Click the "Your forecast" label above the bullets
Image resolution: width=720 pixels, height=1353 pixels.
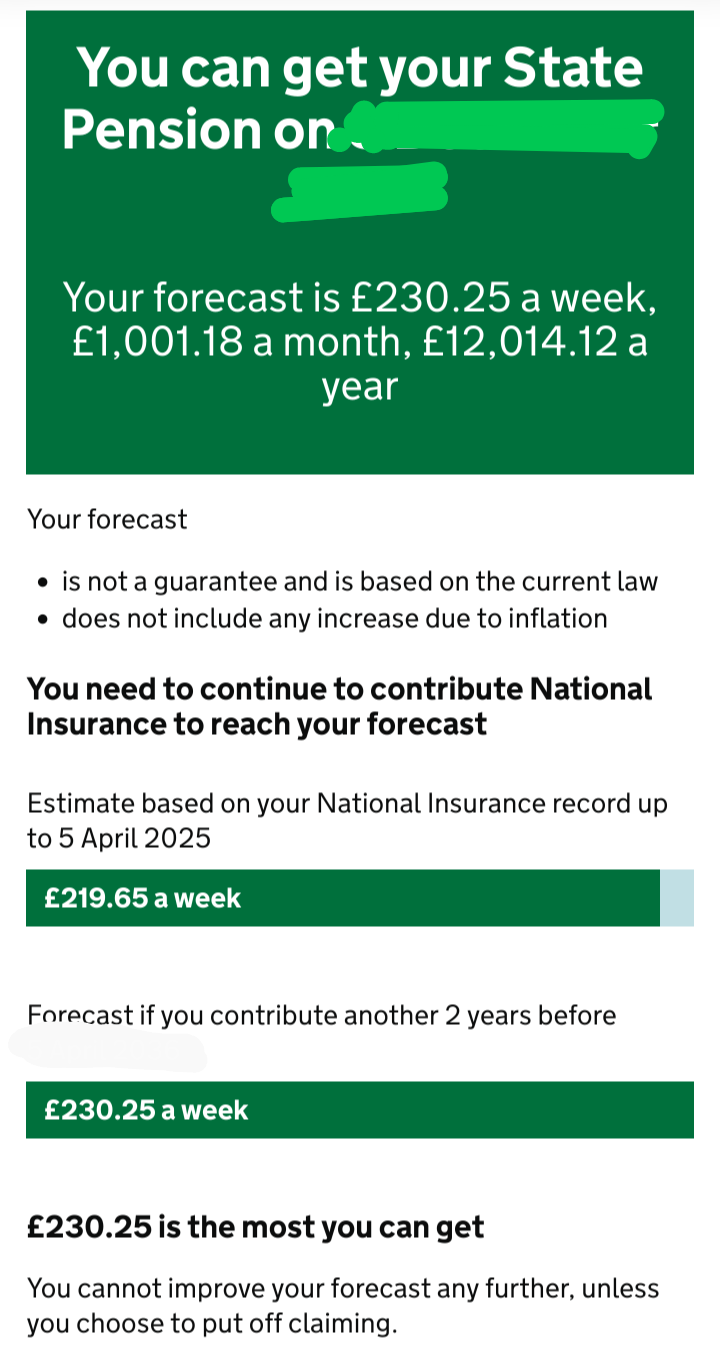point(107,519)
